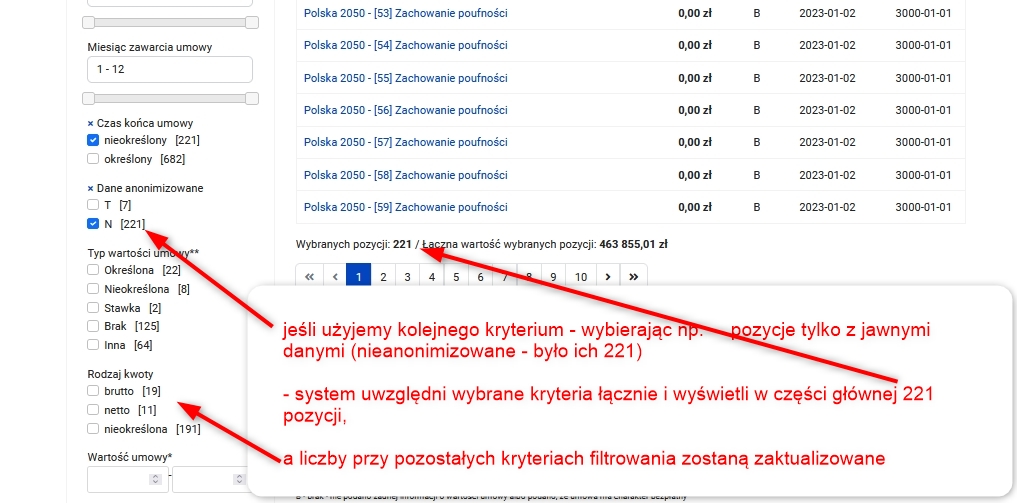Image resolution: width=1017 pixels, height=503 pixels.
Task: Uncheck the 'nieokreślony' end time checkbox
Action: click(93, 140)
